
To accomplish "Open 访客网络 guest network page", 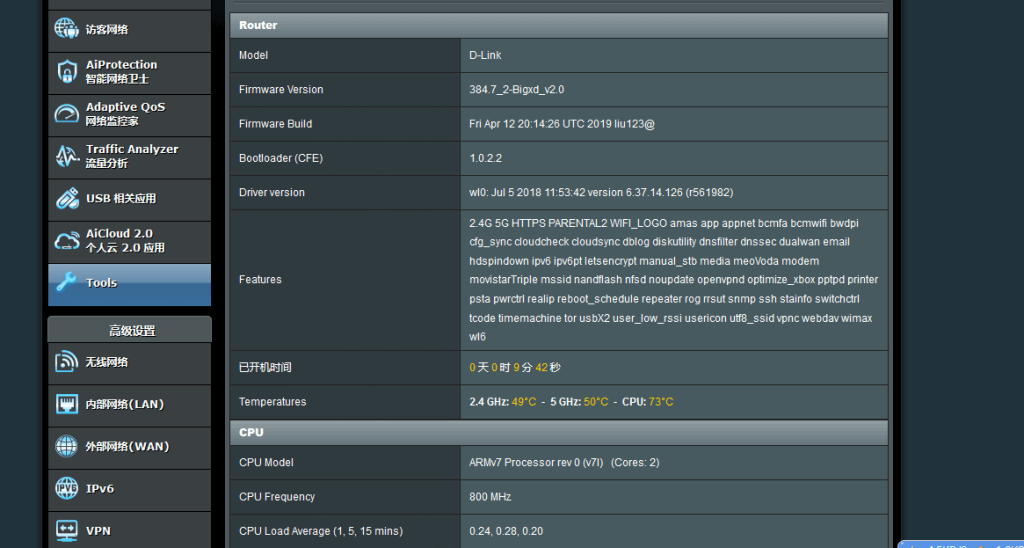I will click(129, 30).
